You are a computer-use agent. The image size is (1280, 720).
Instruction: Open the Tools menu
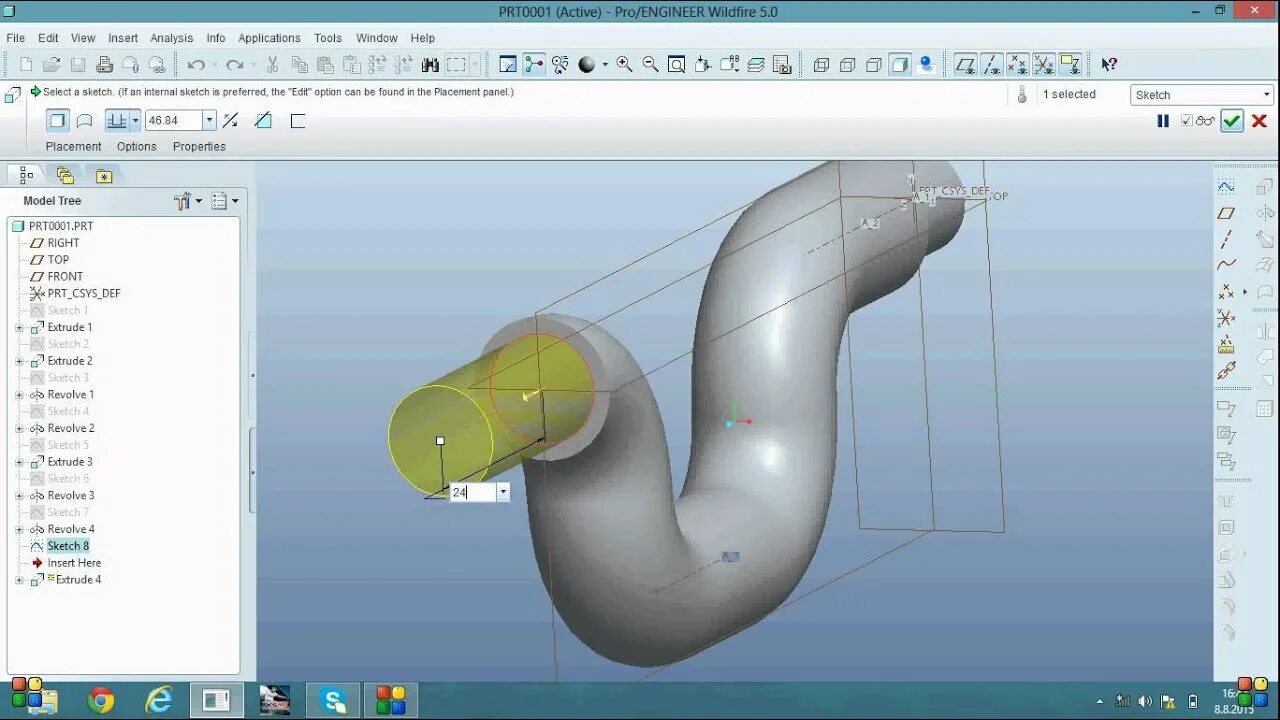(328, 38)
